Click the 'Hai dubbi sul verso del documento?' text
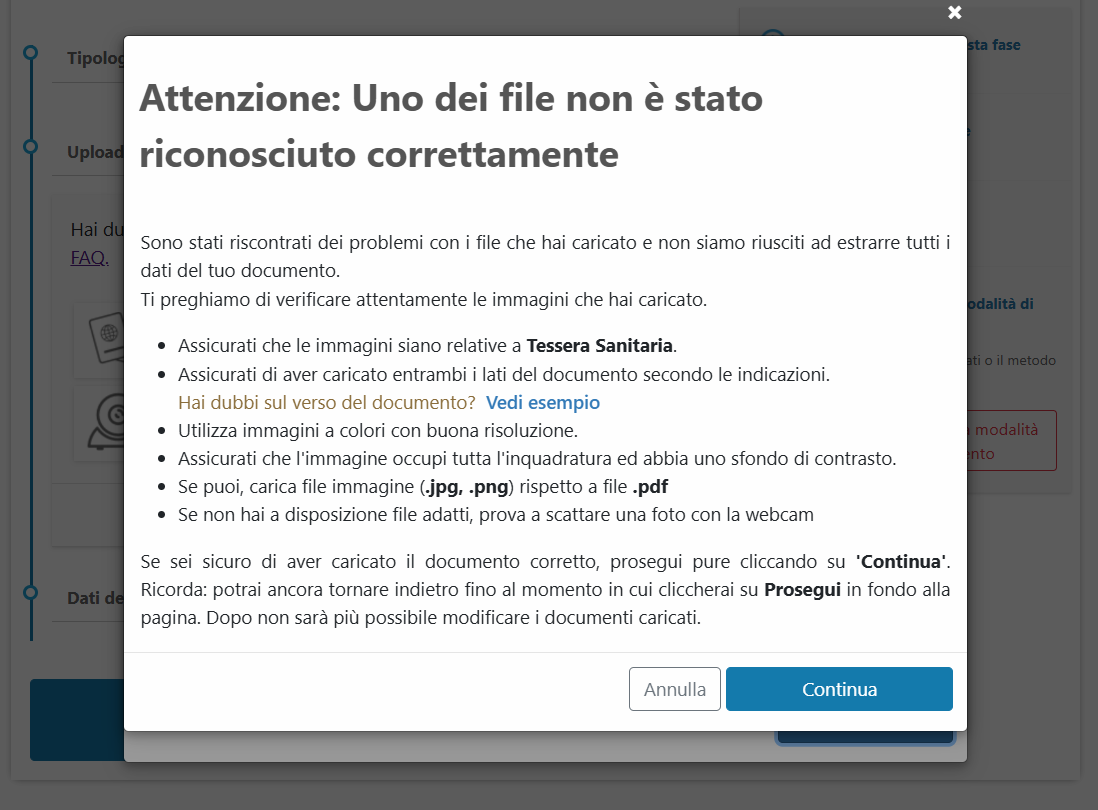 pos(326,403)
